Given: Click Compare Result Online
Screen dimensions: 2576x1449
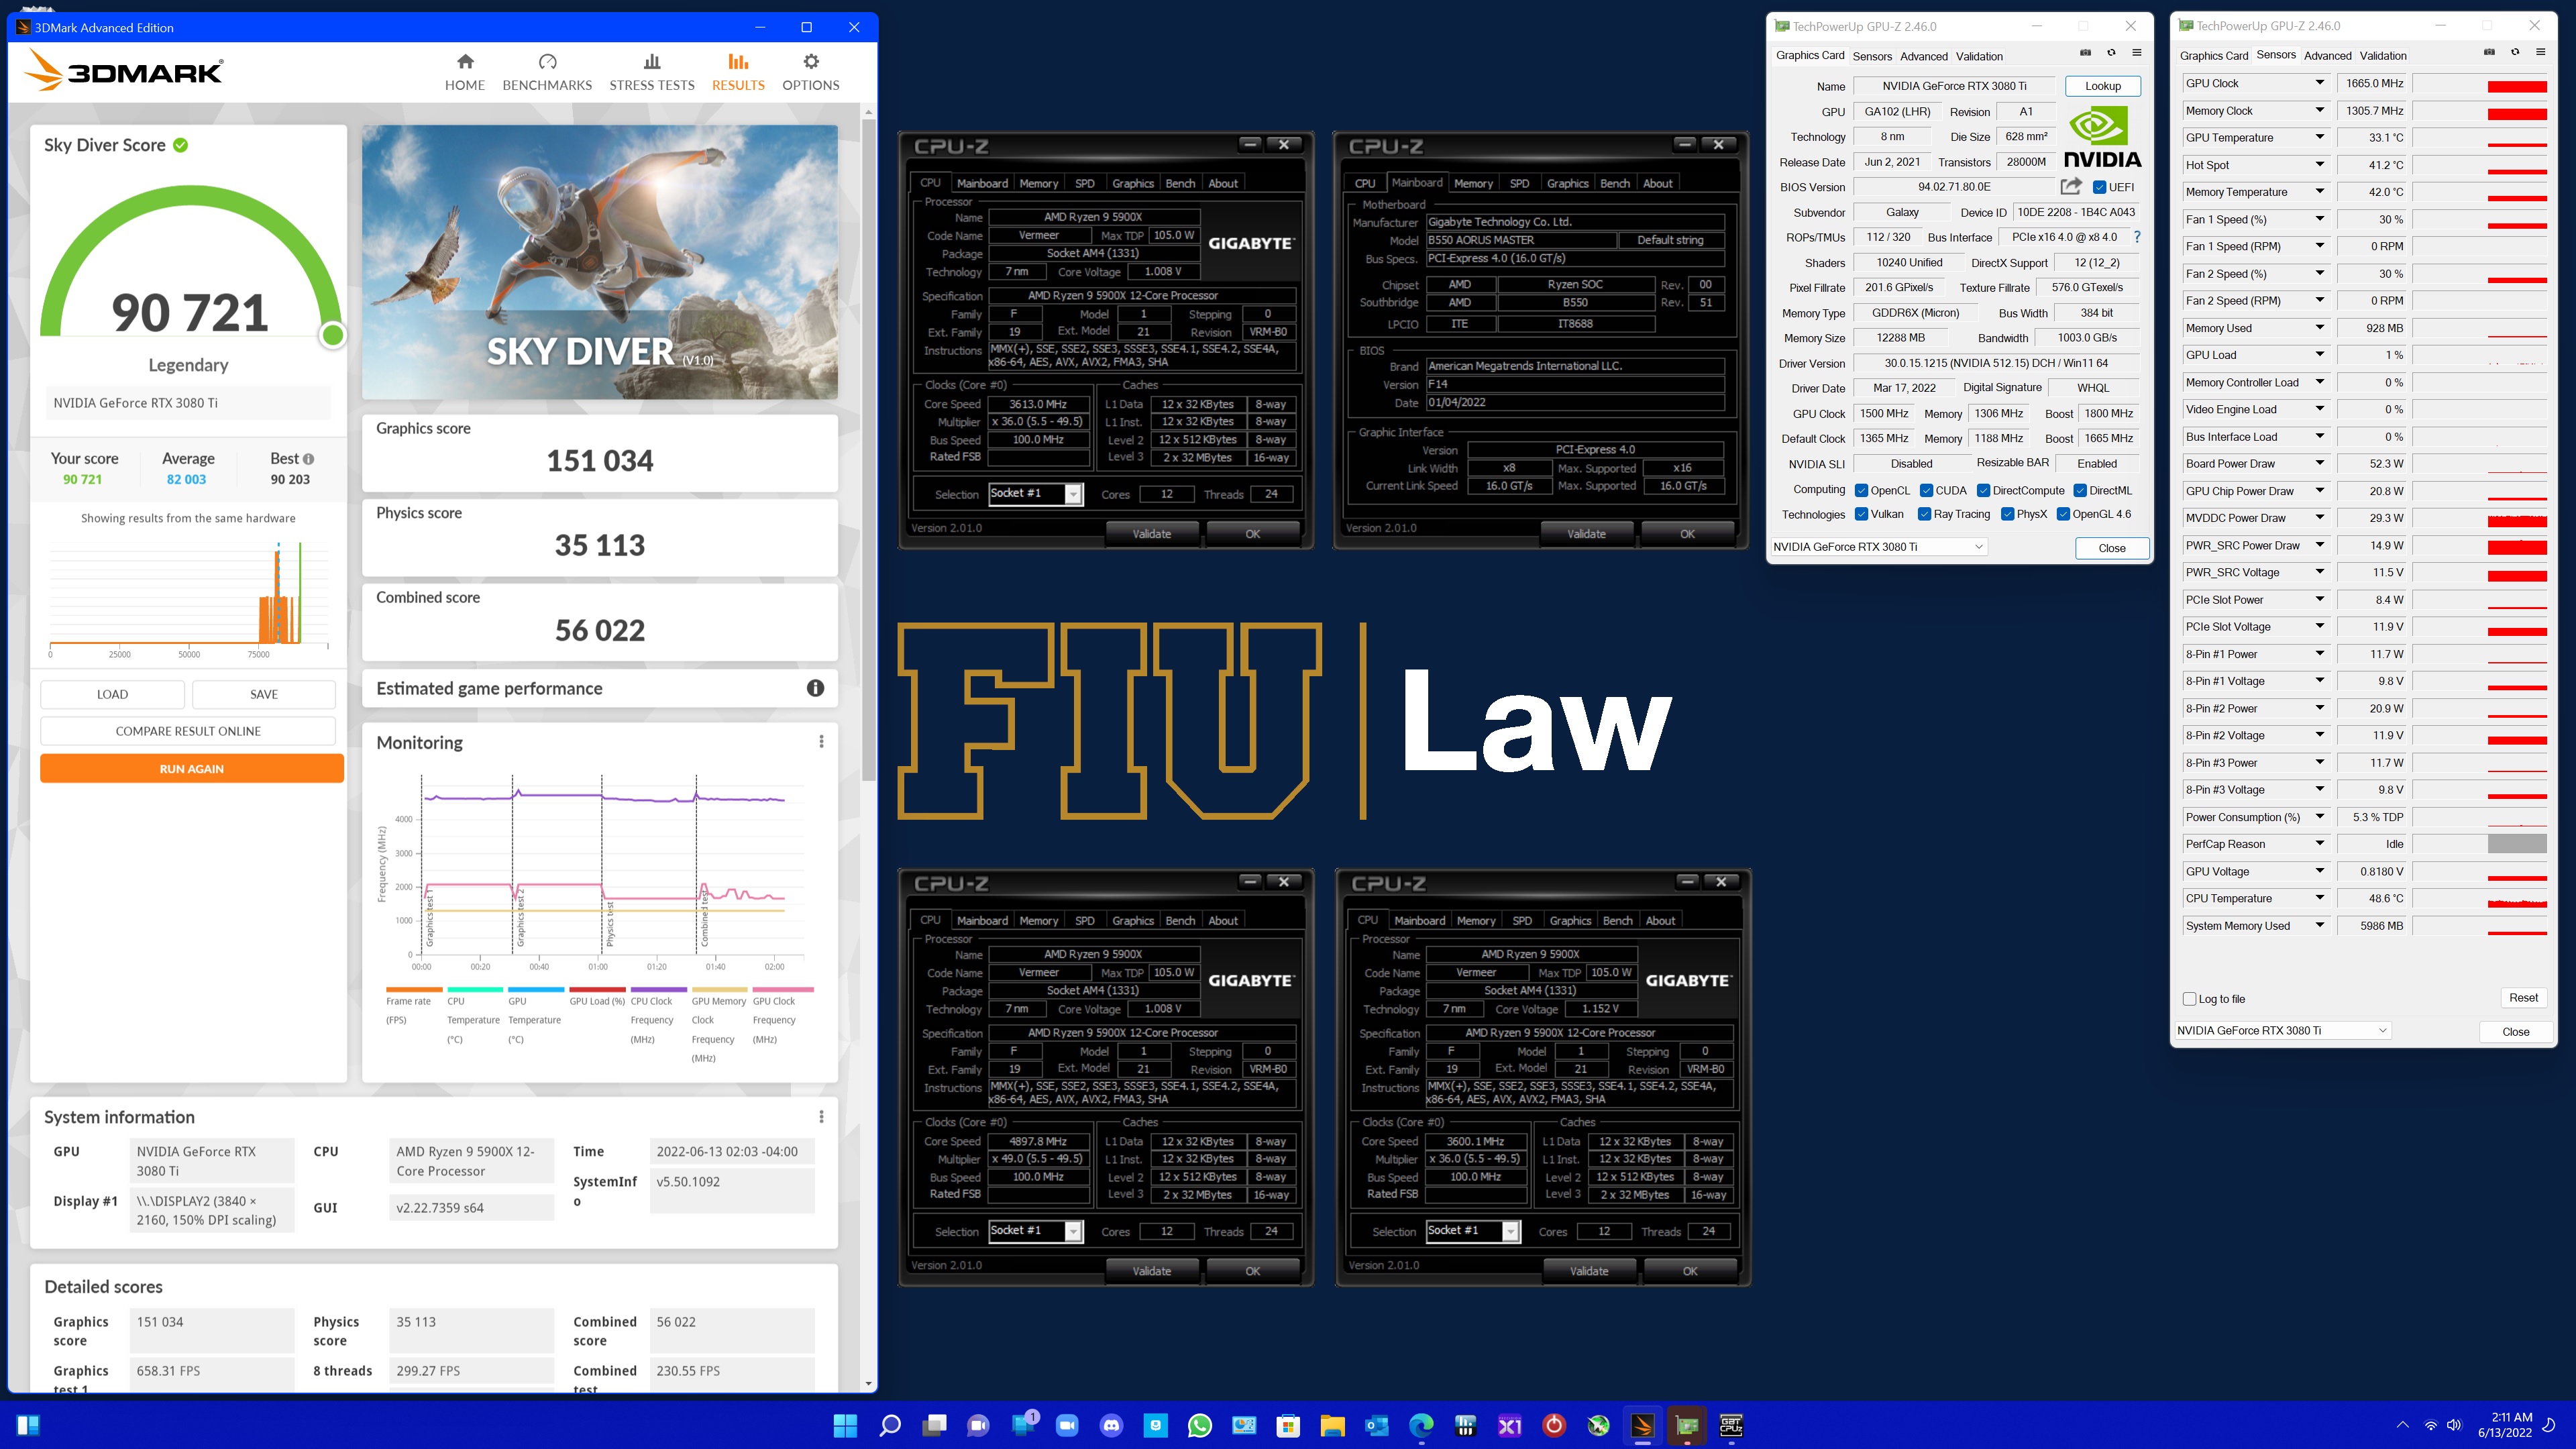Looking at the screenshot, I should click(188, 731).
